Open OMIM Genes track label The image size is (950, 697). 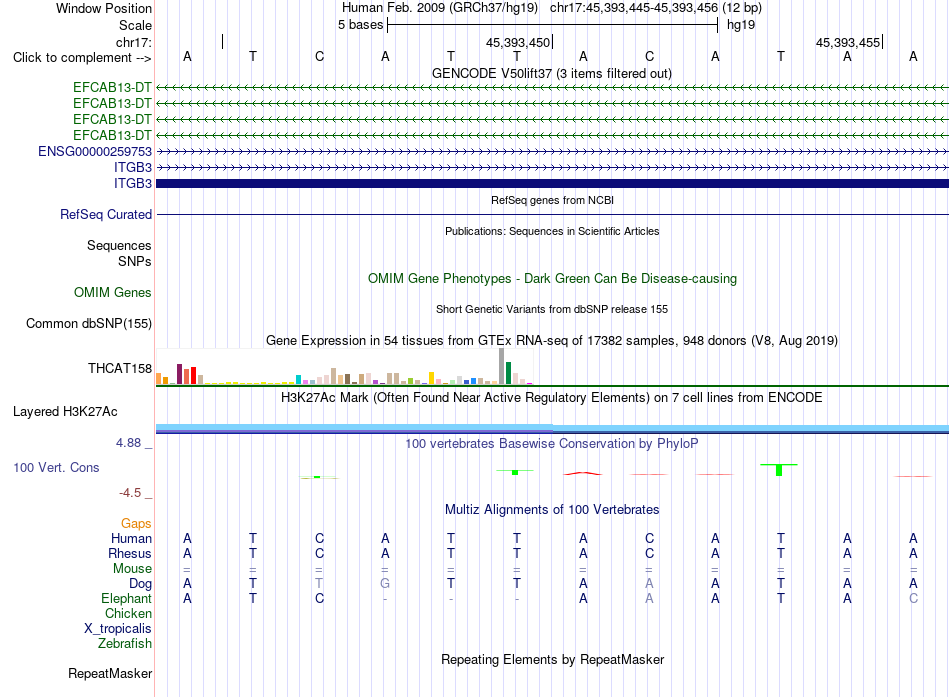pyautogui.click(x=112, y=293)
